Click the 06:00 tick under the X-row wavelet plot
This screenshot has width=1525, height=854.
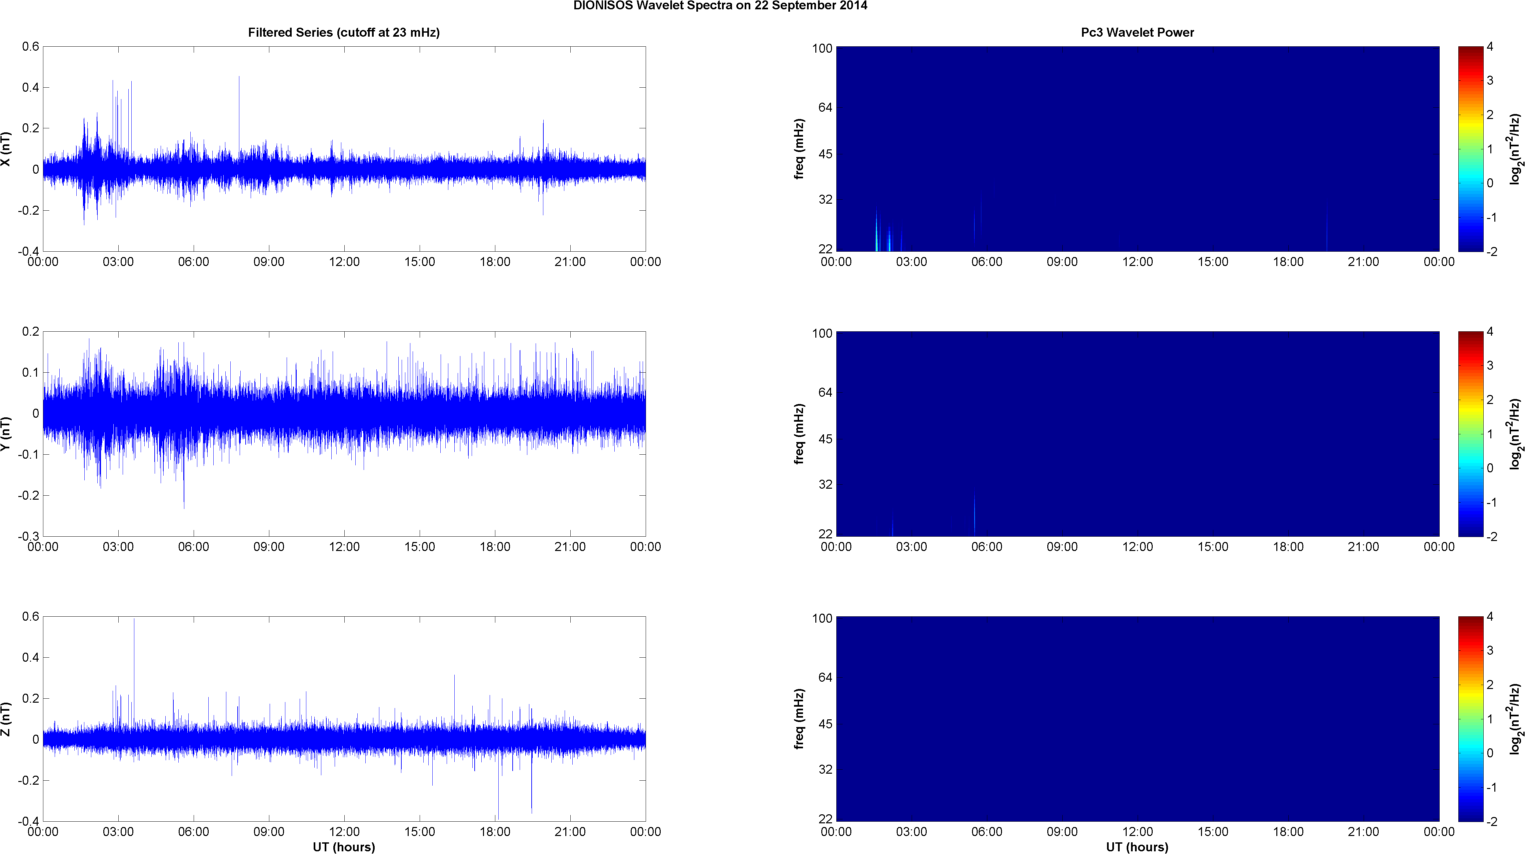pos(987,262)
